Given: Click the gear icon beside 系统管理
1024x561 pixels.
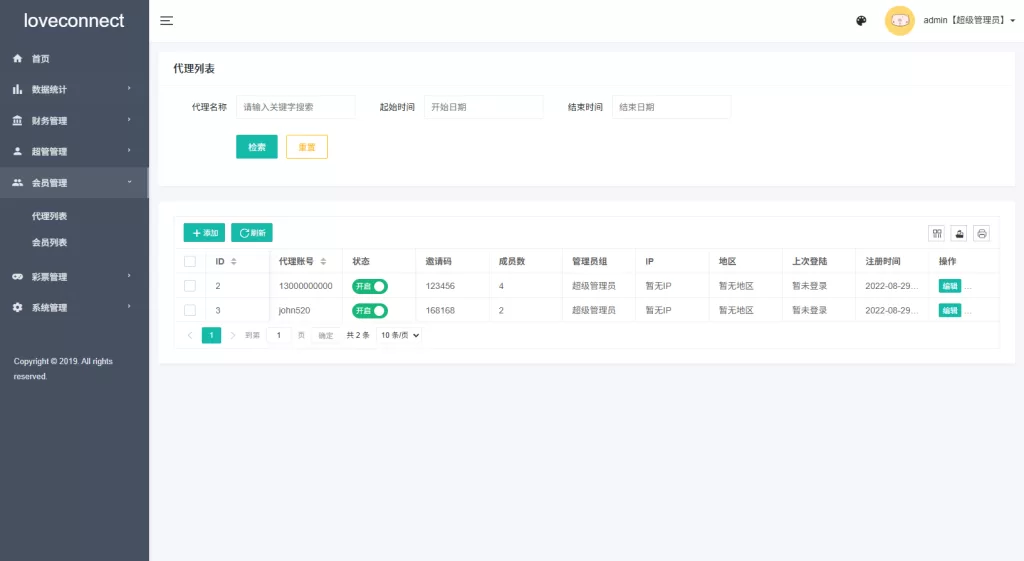Looking at the screenshot, I should click(18, 307).
